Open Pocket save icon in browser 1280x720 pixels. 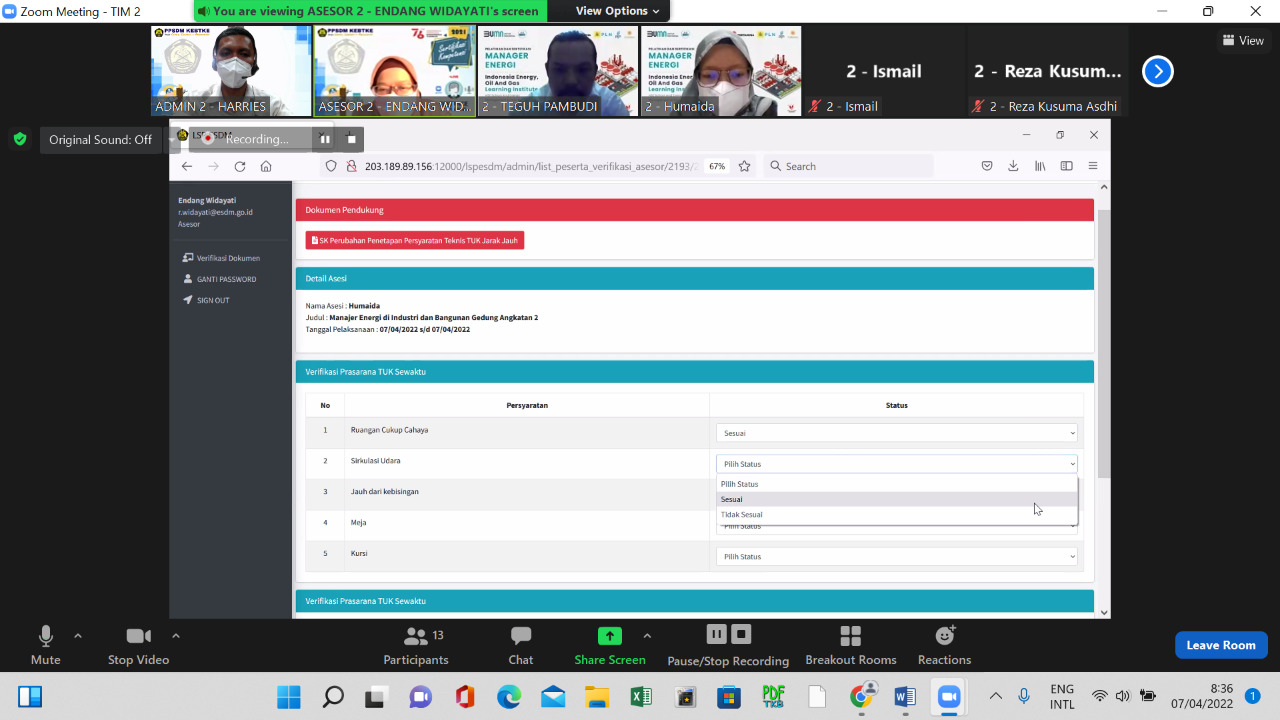pyautogui.click(x=987, y=166)
